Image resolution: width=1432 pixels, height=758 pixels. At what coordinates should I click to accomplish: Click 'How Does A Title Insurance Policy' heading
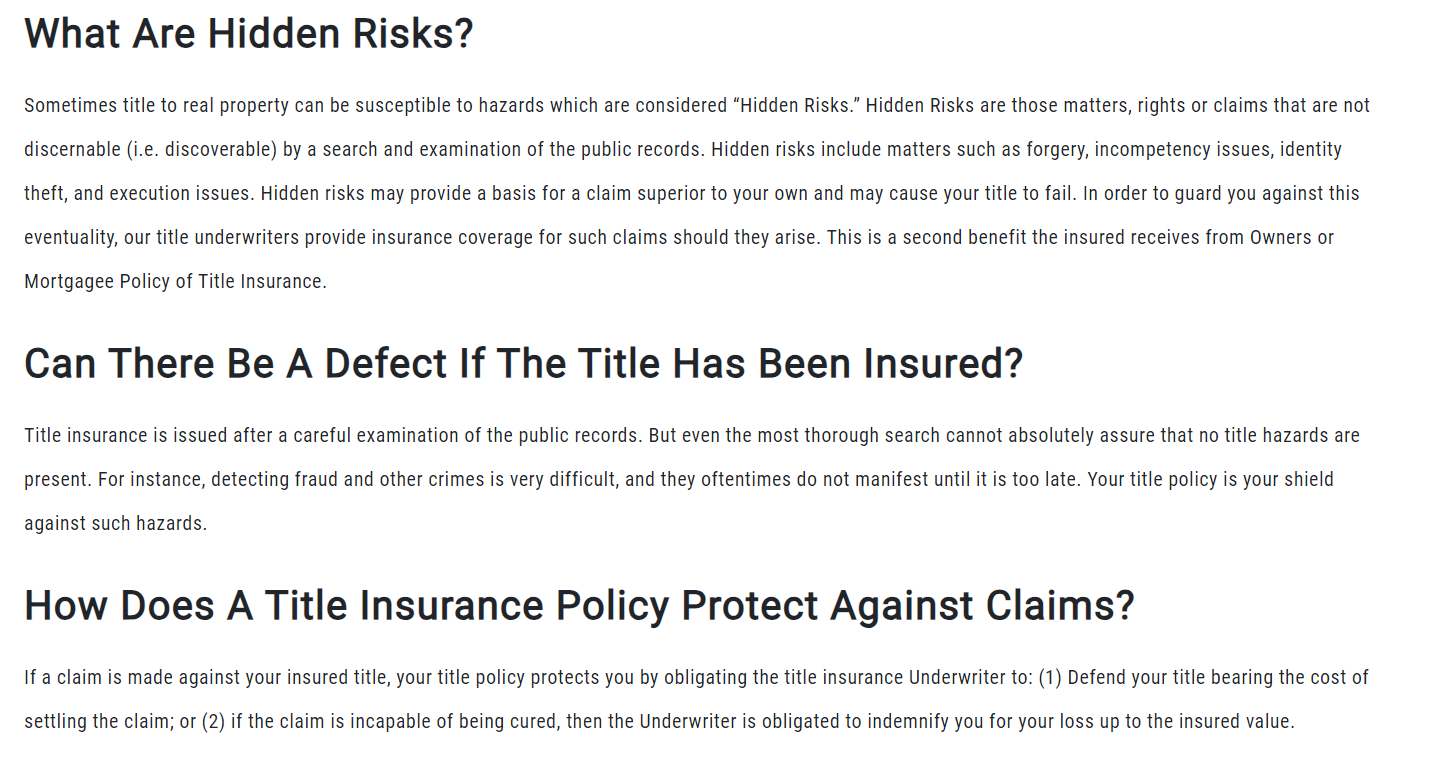579,605
